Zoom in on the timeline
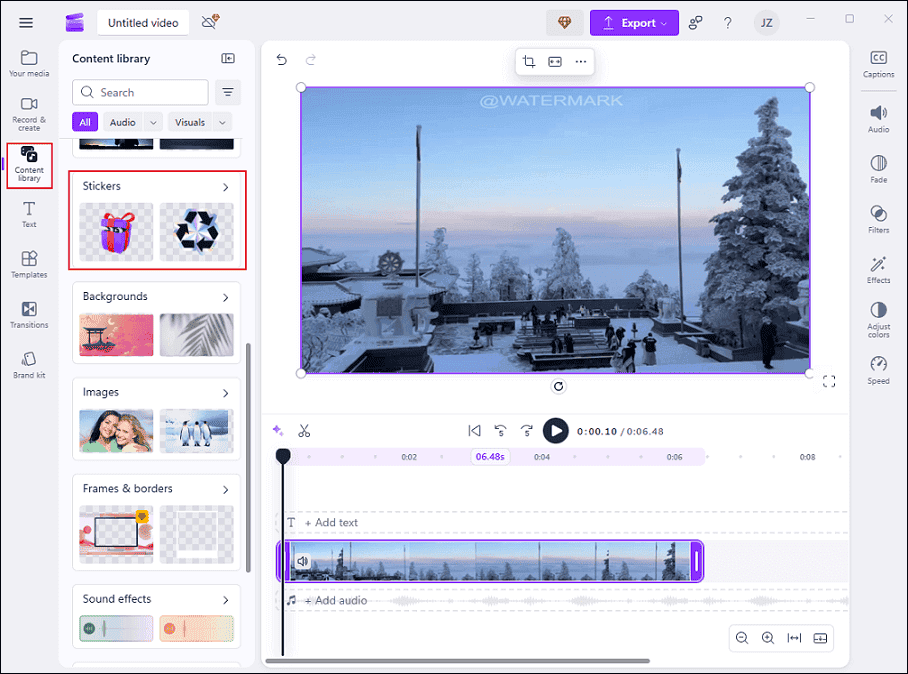908x674 pixels. click(768, 637)
